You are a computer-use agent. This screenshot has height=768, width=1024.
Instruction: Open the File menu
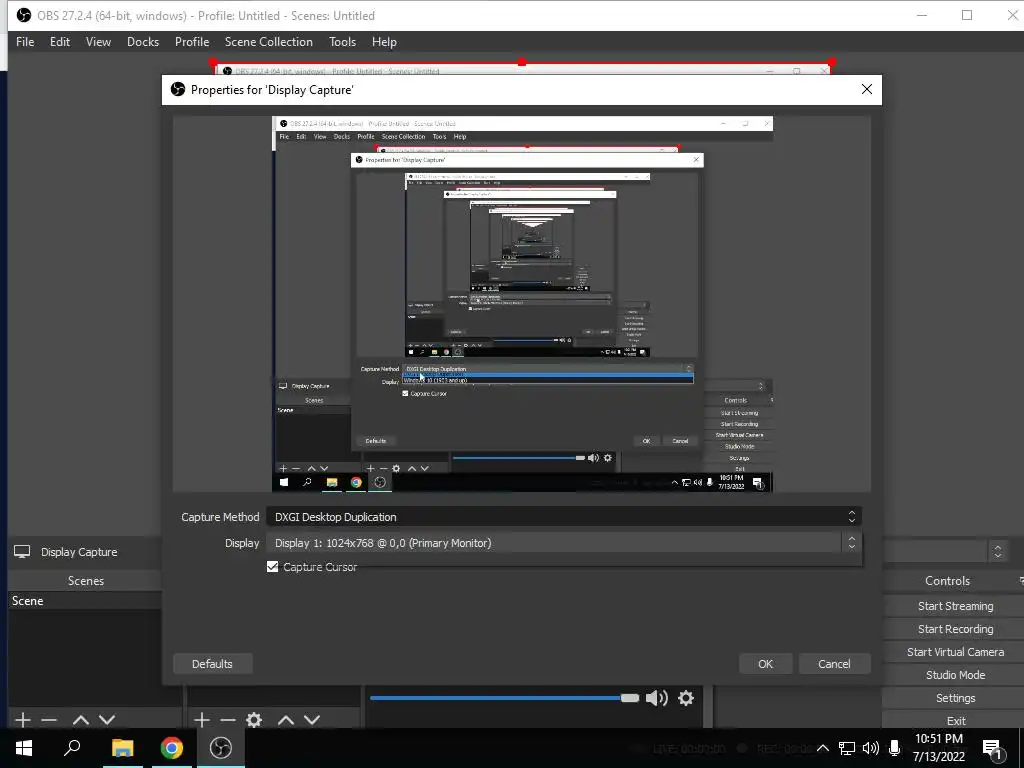pyautogui.click(x=25, y=42)
